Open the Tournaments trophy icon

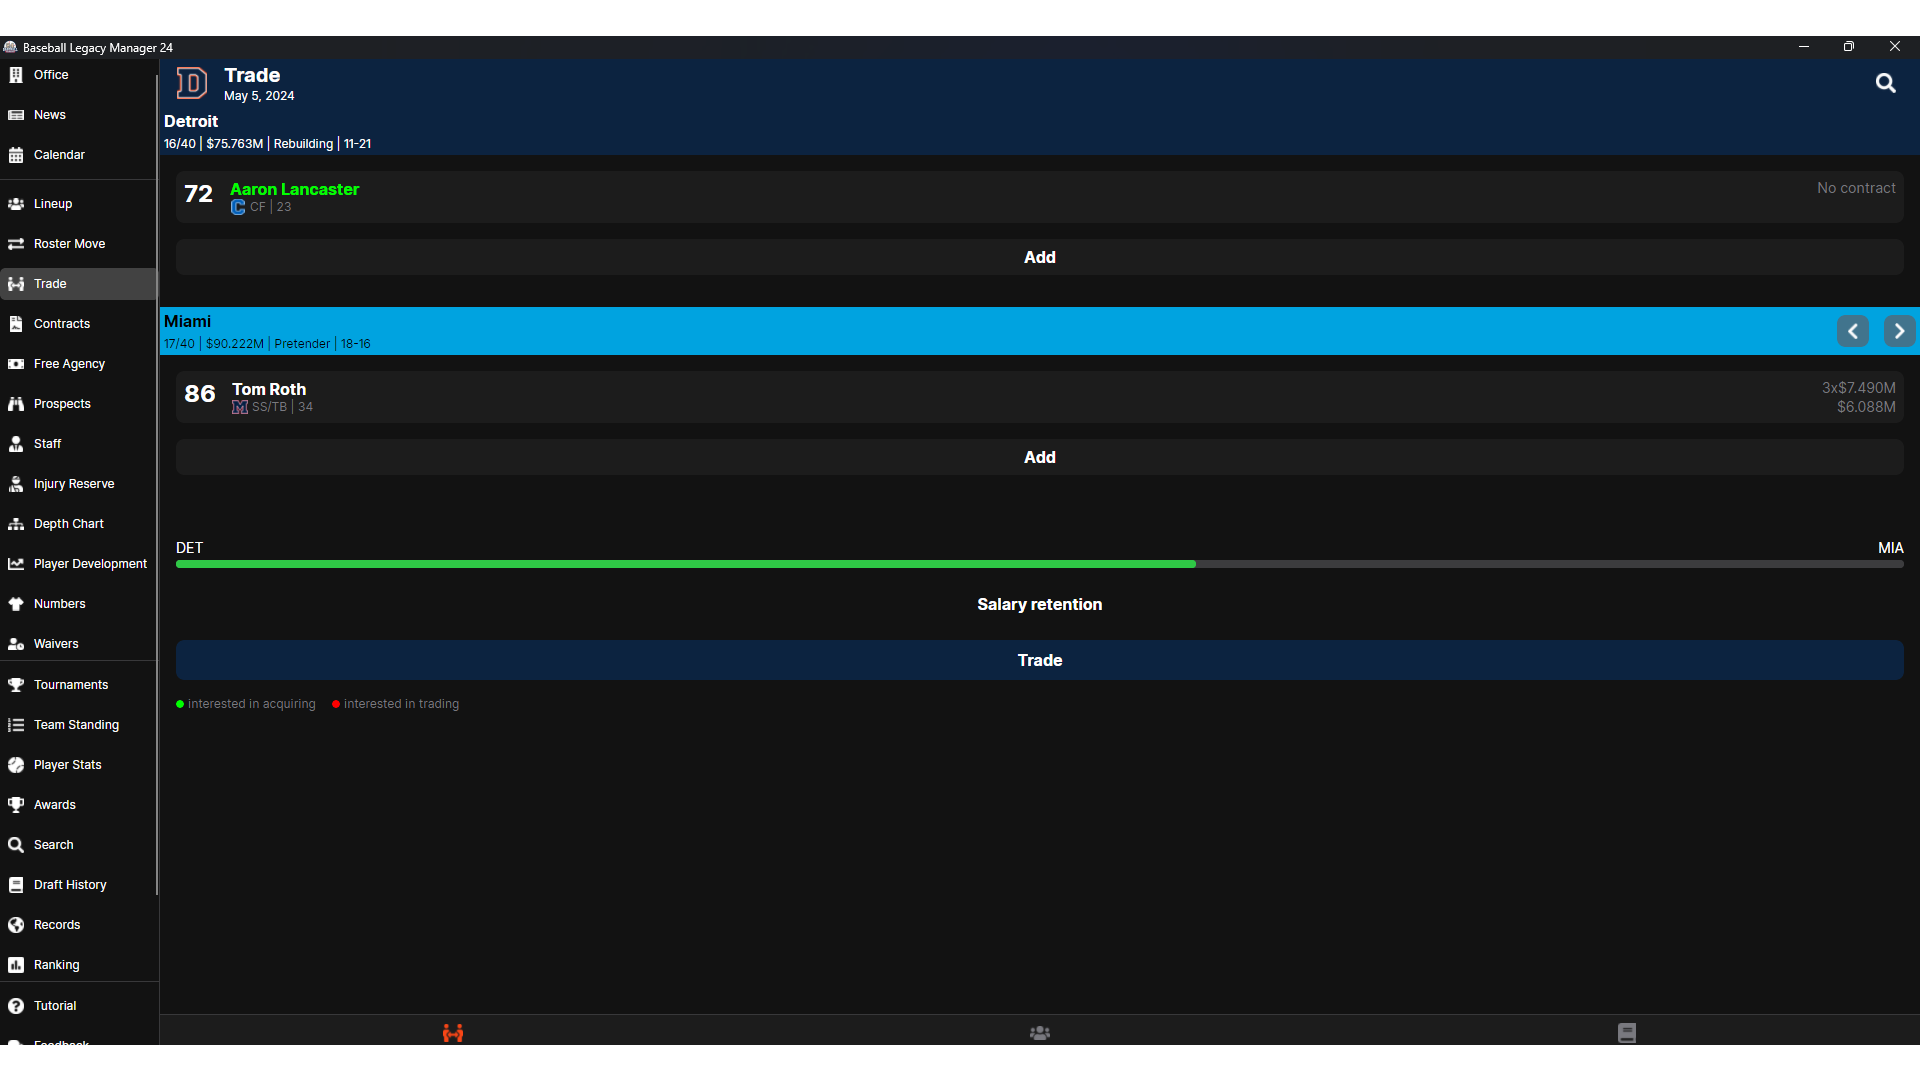coord(16,685)
